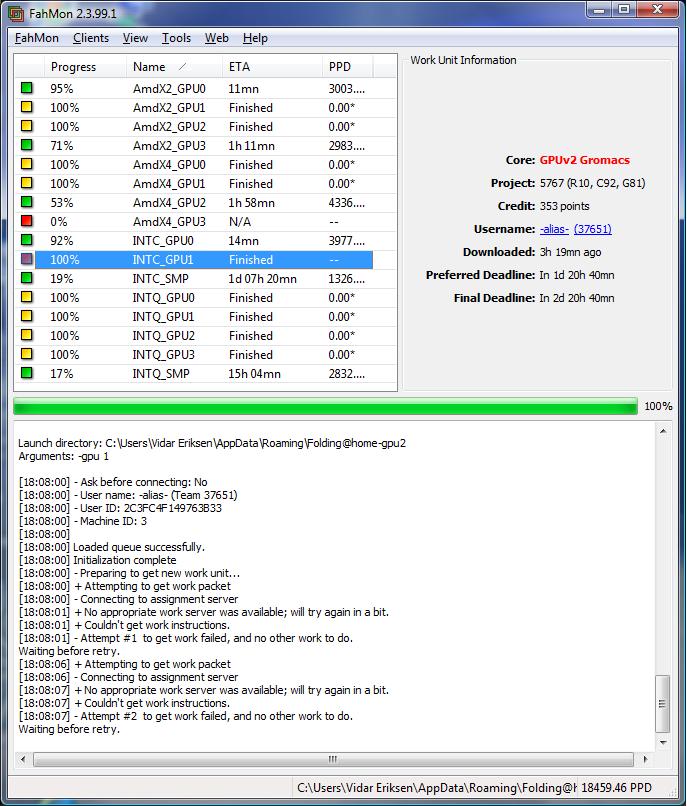Open the Clients menu
This screenshot has width=687, height=806.
(91, 38)
